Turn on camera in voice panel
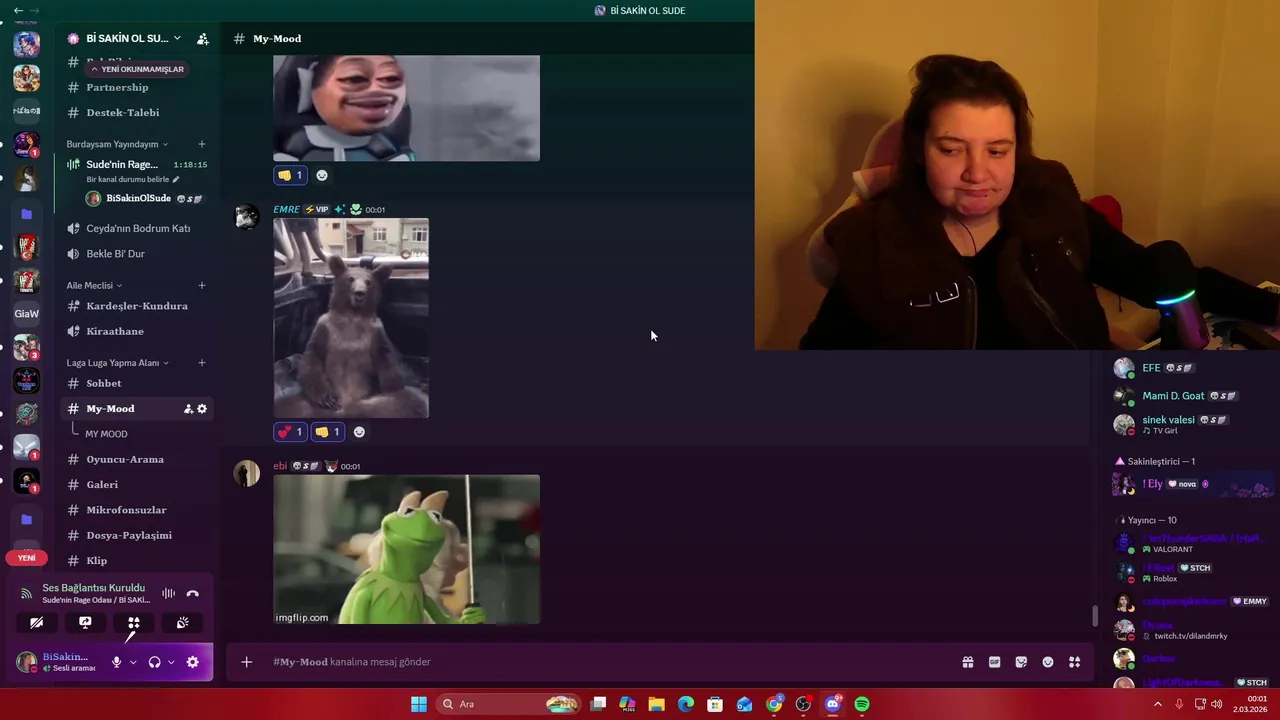 (x=37, y=623)
